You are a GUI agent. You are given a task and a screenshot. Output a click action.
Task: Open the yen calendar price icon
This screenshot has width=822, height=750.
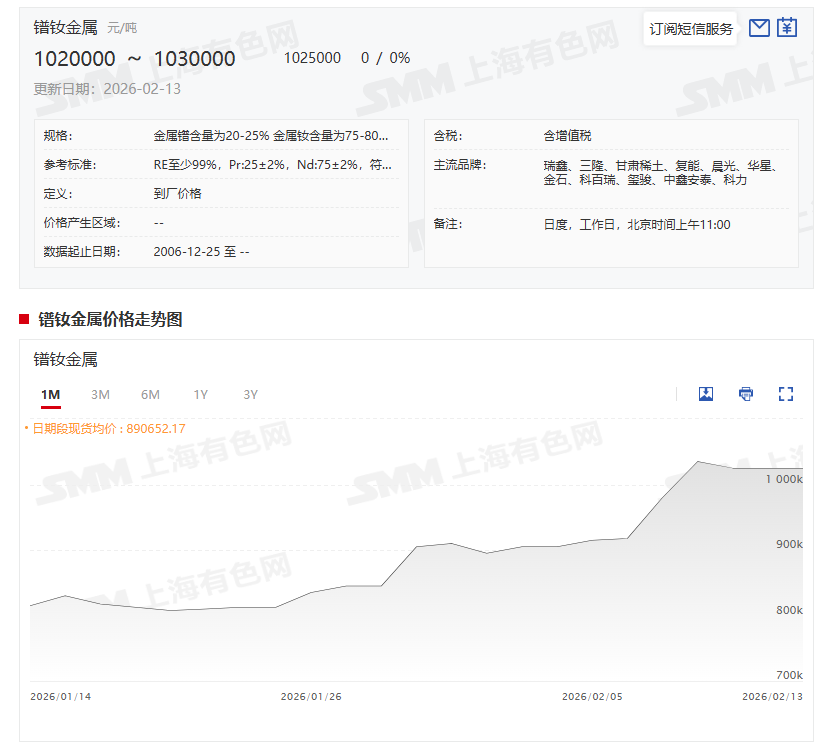tap(787, 28)
